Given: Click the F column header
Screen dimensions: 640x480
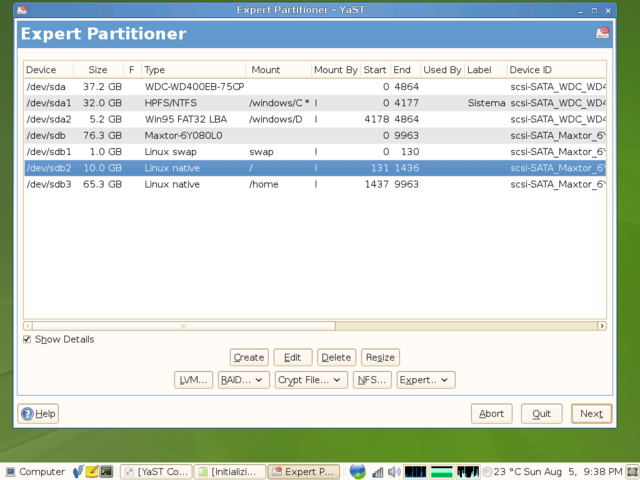Looking at the screenshot, I should (132, 70).
